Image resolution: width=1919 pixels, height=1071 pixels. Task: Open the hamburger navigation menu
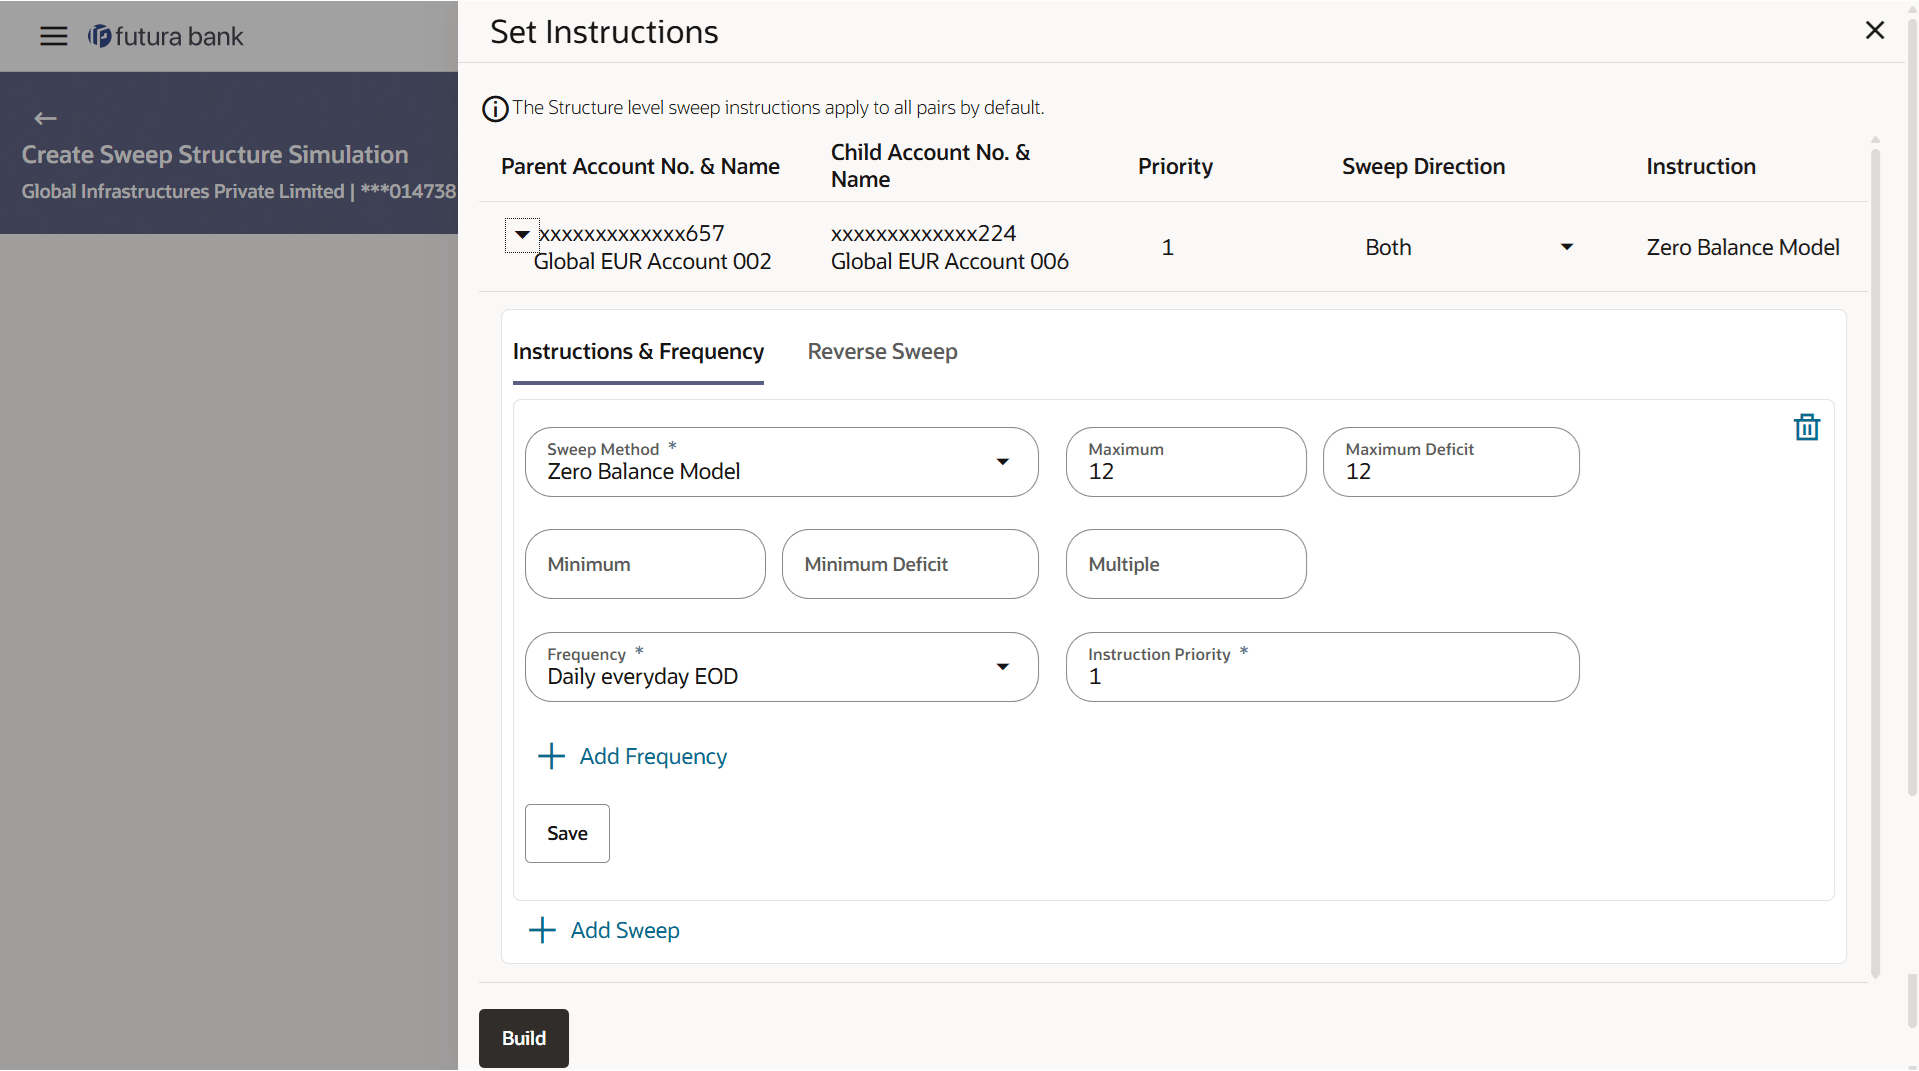pos(53,37)
